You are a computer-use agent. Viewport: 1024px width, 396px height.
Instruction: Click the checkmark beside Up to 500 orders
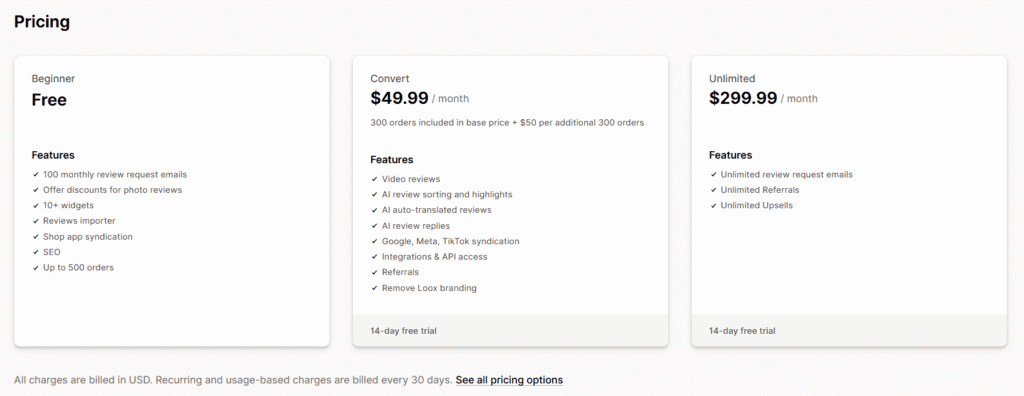click(35, 268)
